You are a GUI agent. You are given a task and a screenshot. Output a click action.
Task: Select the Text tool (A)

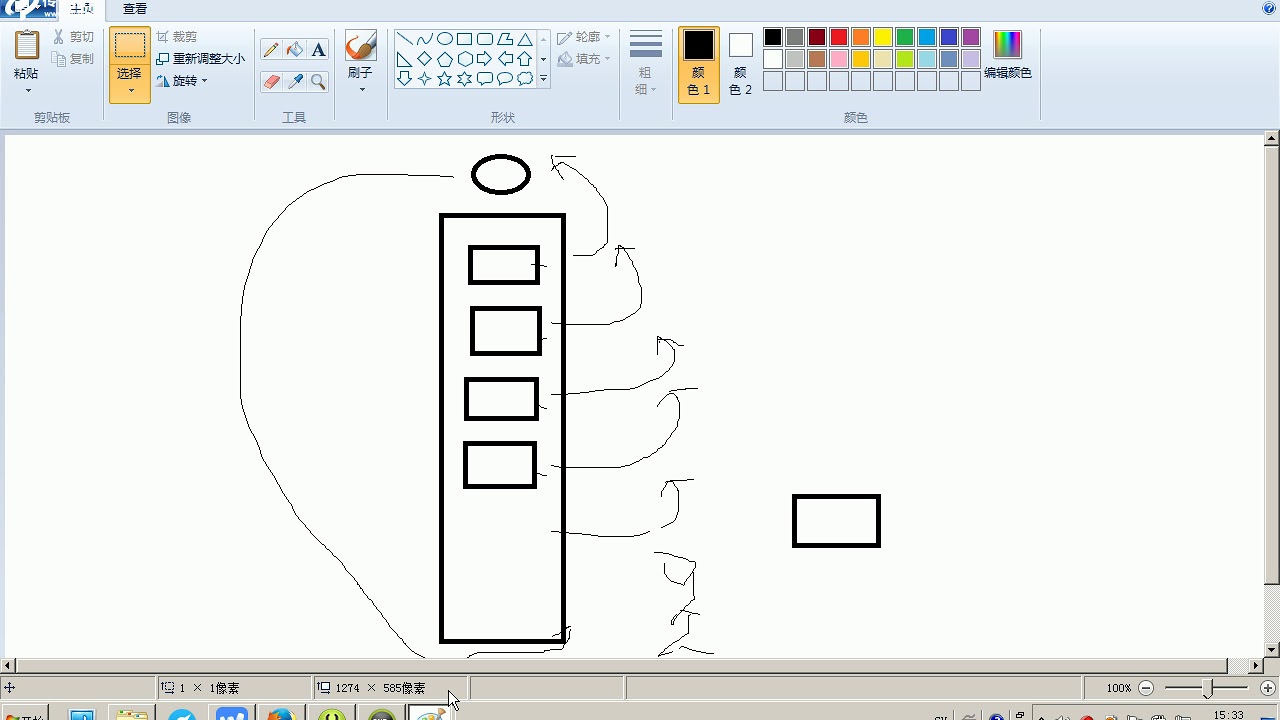[x=318, y=50]
